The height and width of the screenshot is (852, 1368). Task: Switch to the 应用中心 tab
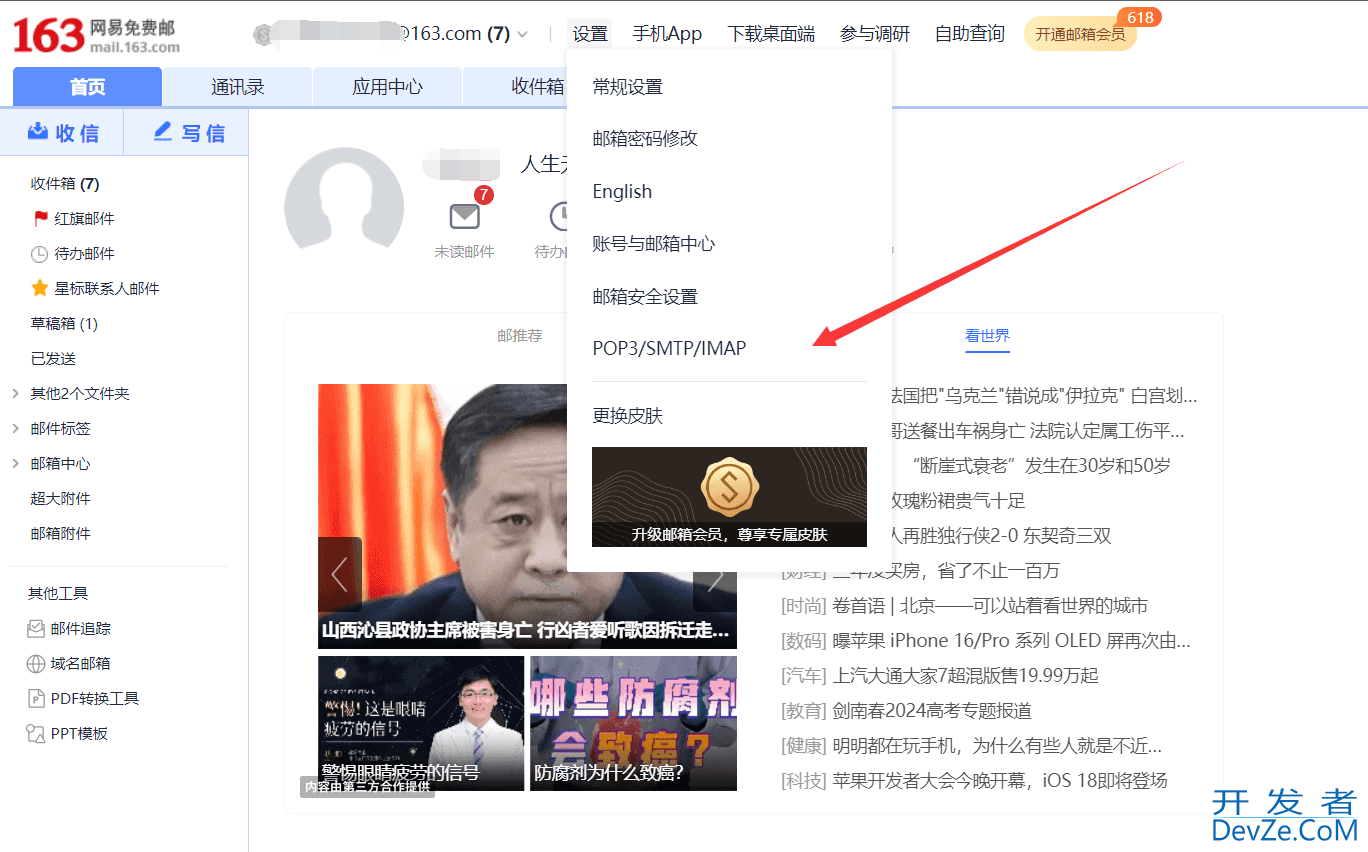click(x=387, y=87)
